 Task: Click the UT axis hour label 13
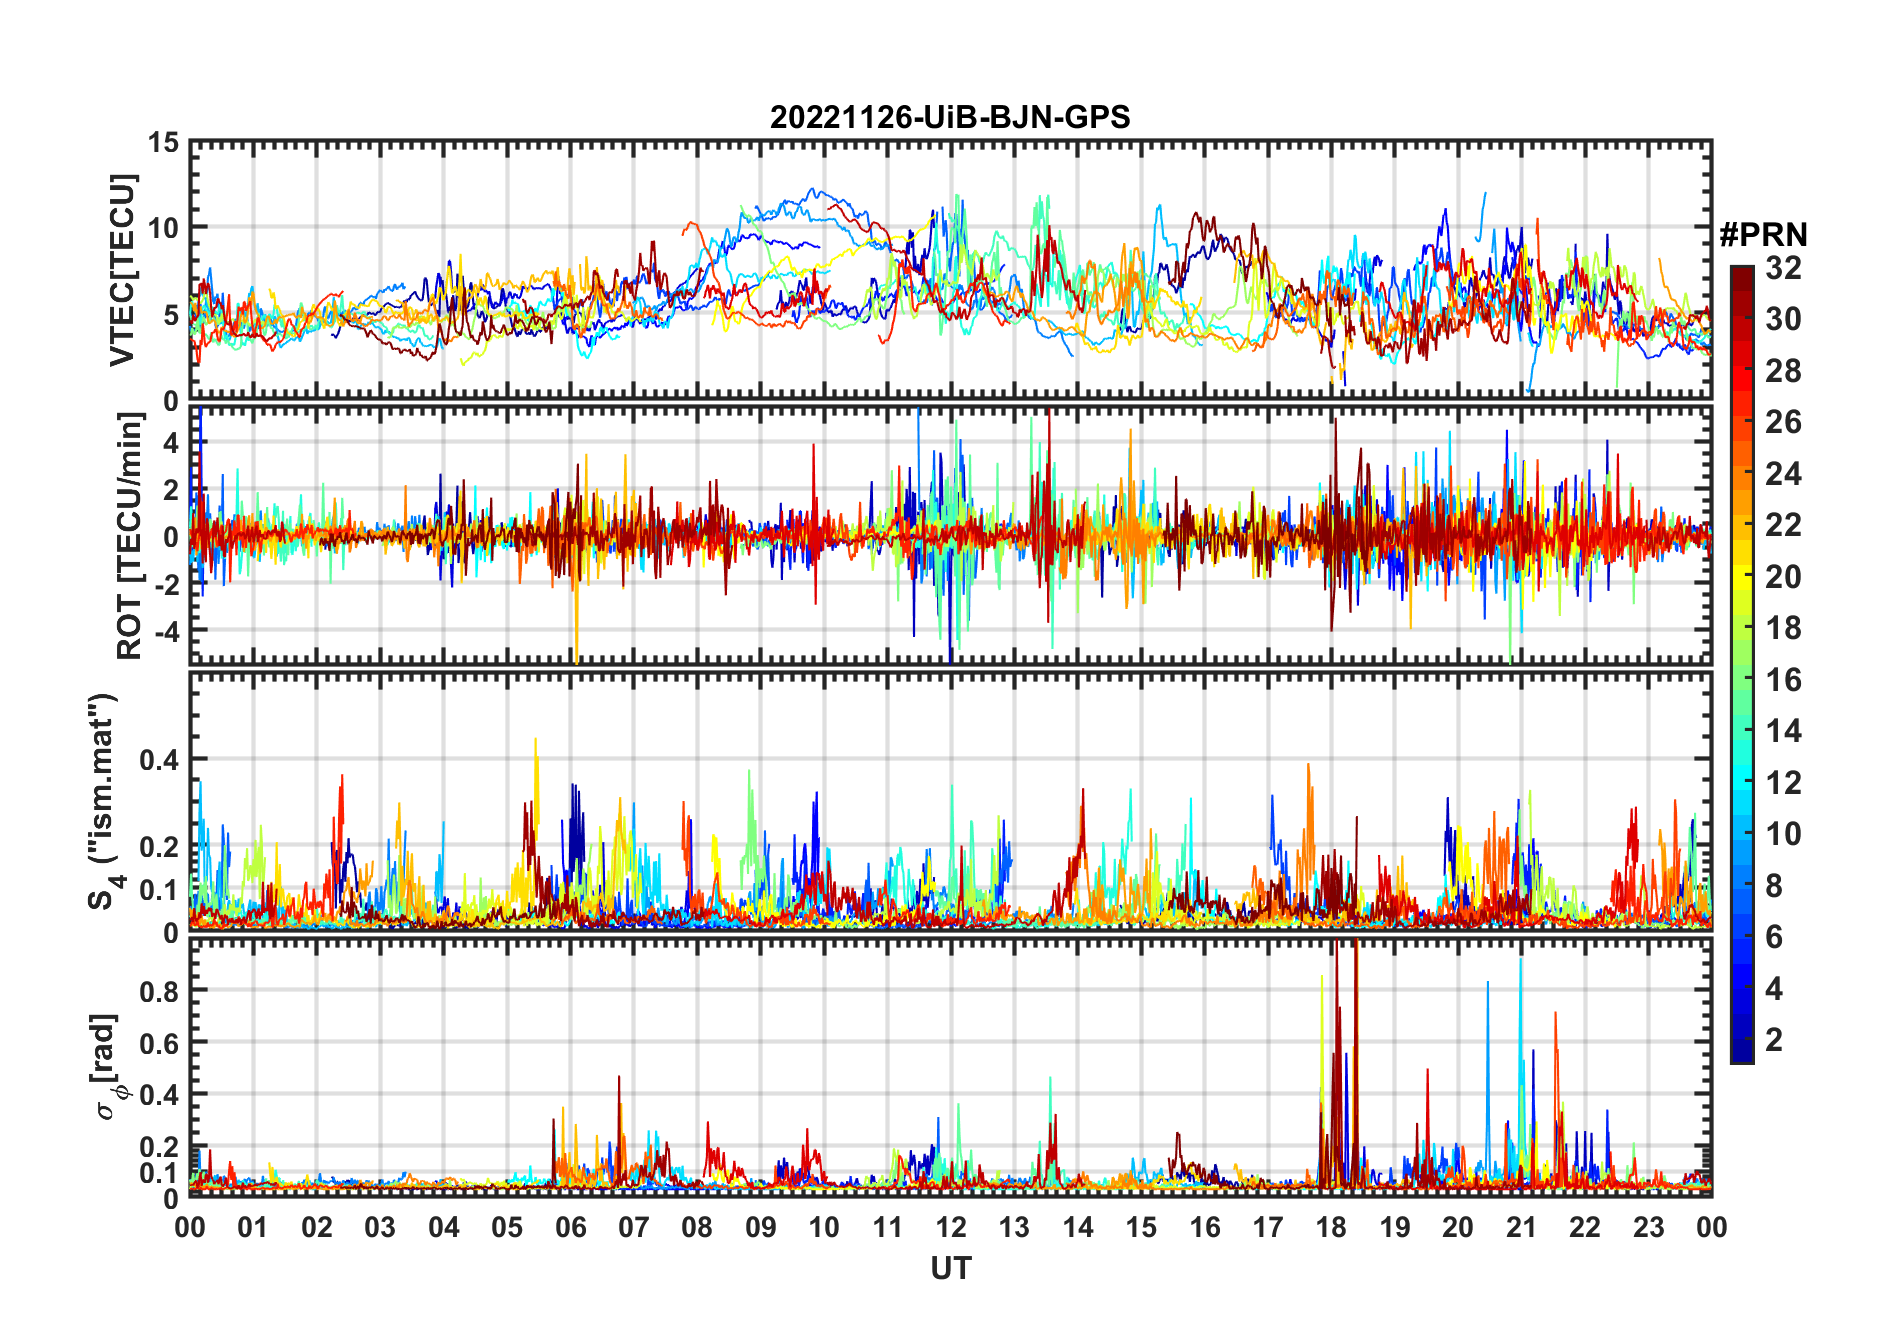click(1014, 1228)
